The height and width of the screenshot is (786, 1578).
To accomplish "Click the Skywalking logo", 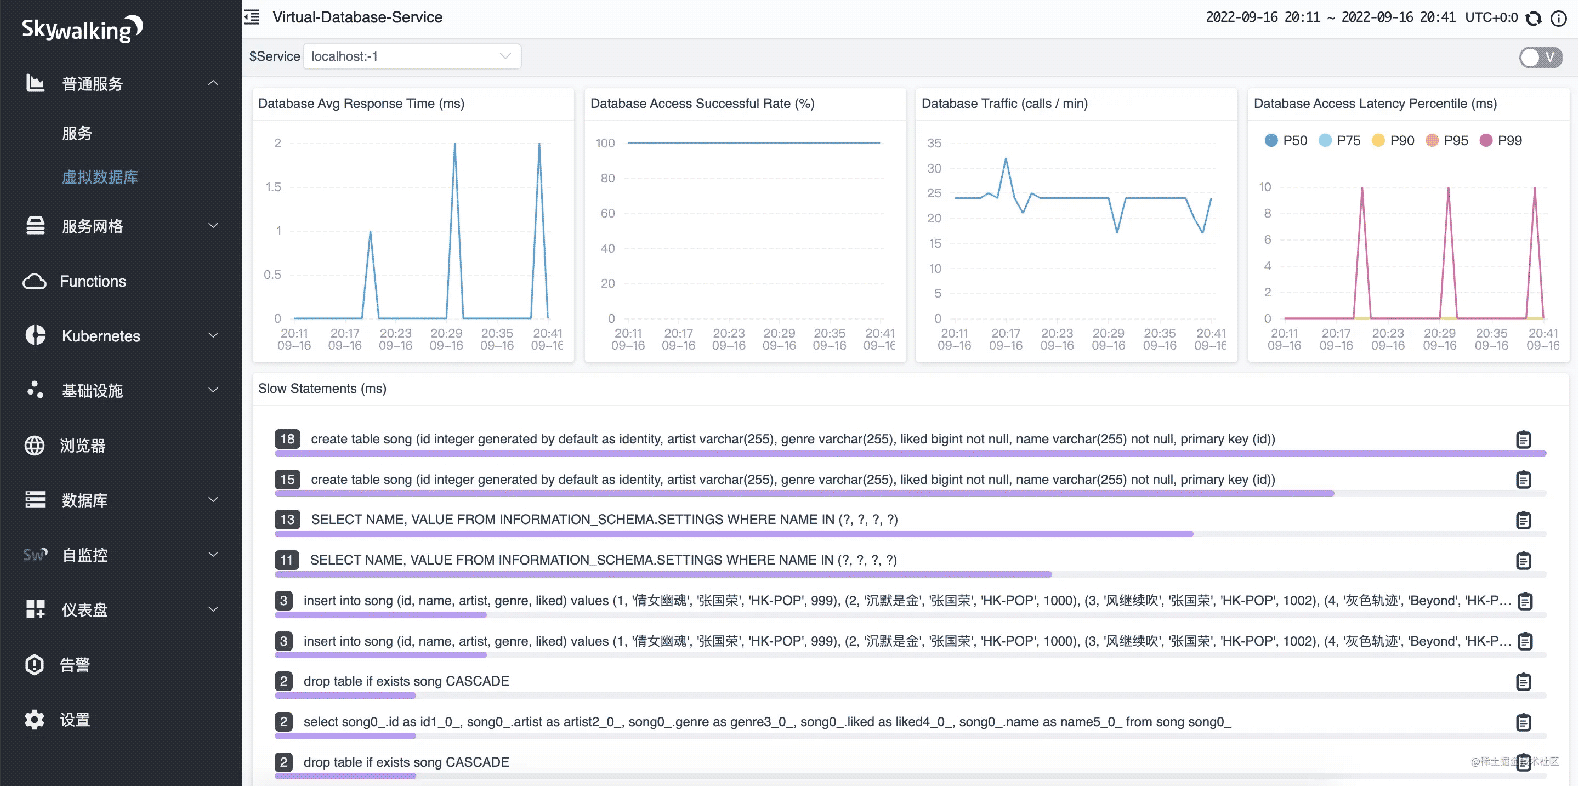I will coord(82,29).
